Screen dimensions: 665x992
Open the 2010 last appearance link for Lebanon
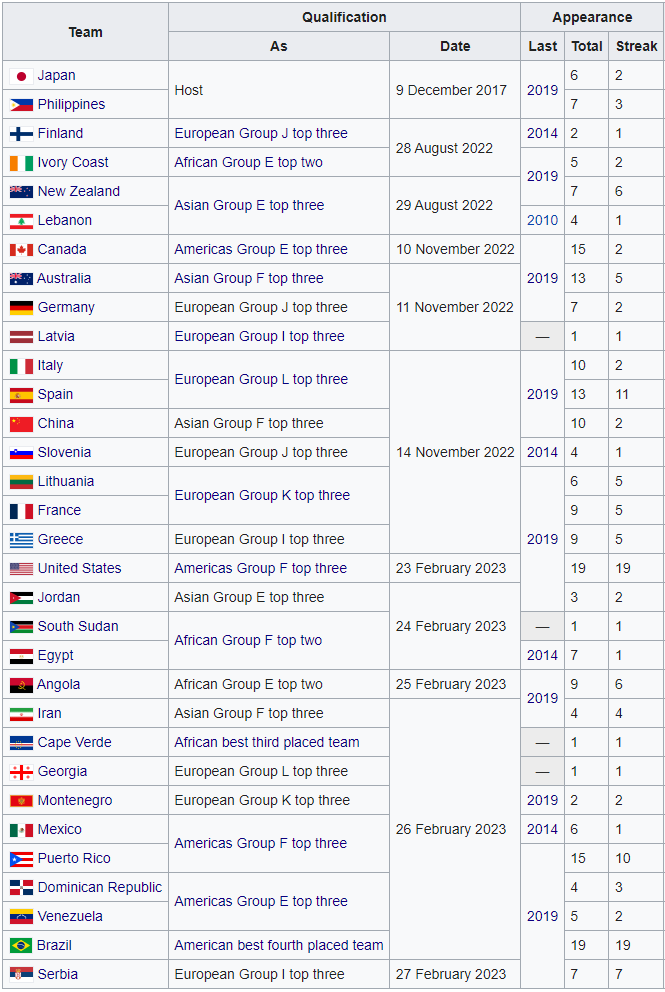pos(542,220)
